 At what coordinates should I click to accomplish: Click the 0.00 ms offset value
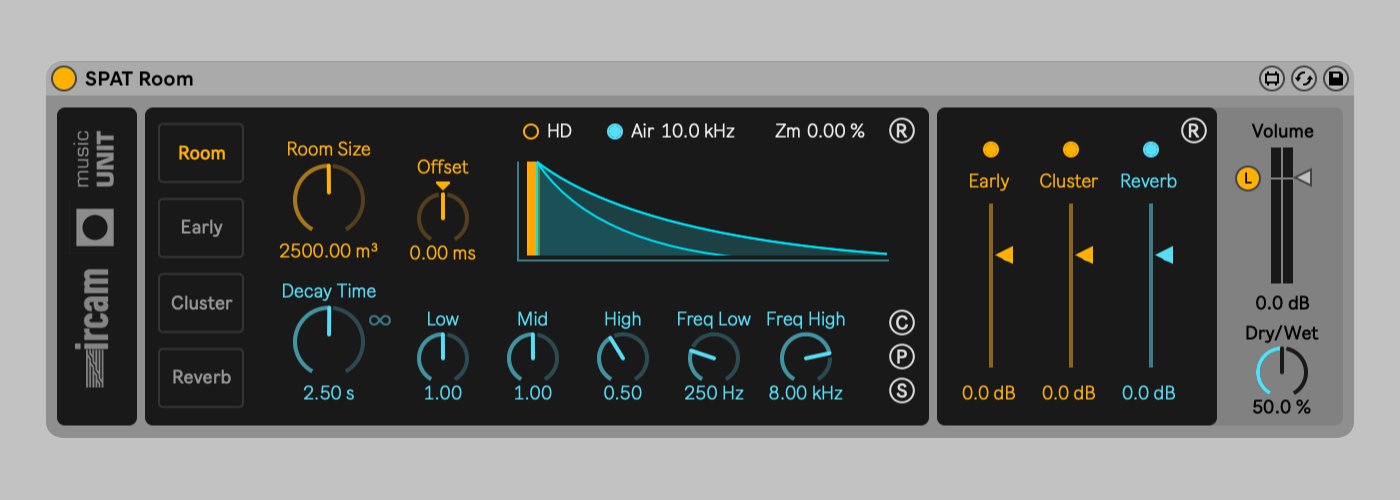[443, 253]
